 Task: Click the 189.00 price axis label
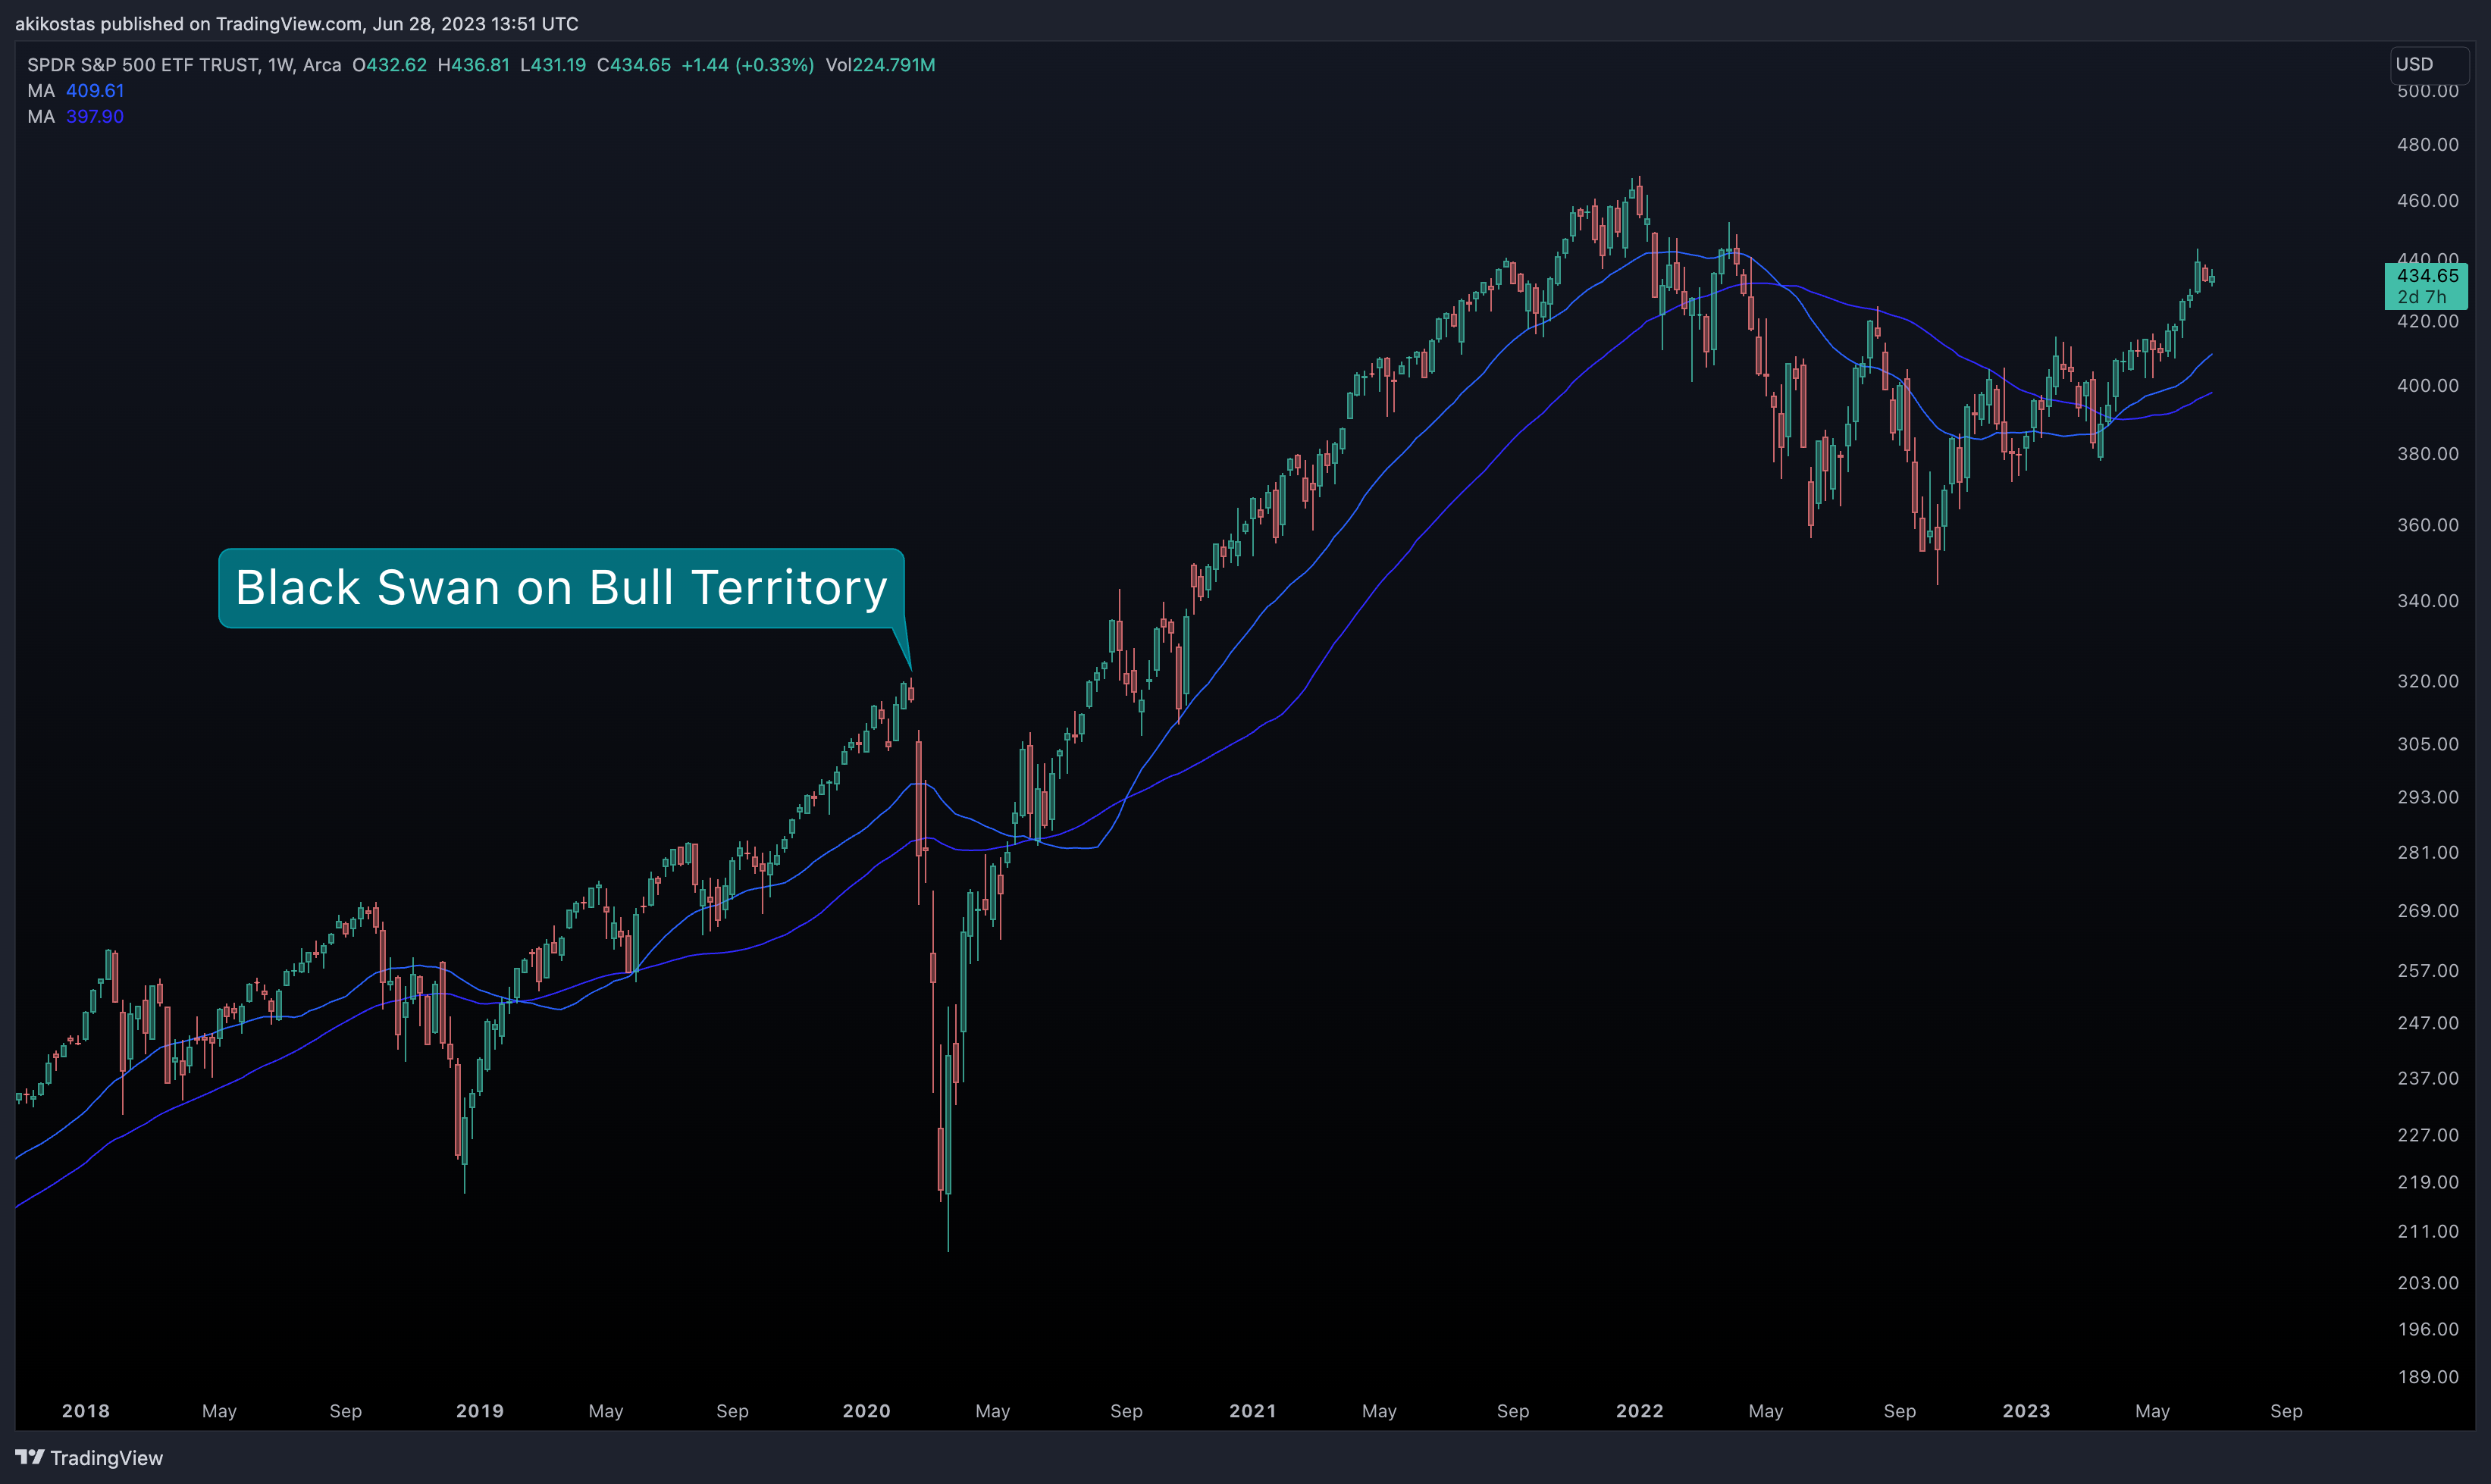[x=2427, y=1377]
